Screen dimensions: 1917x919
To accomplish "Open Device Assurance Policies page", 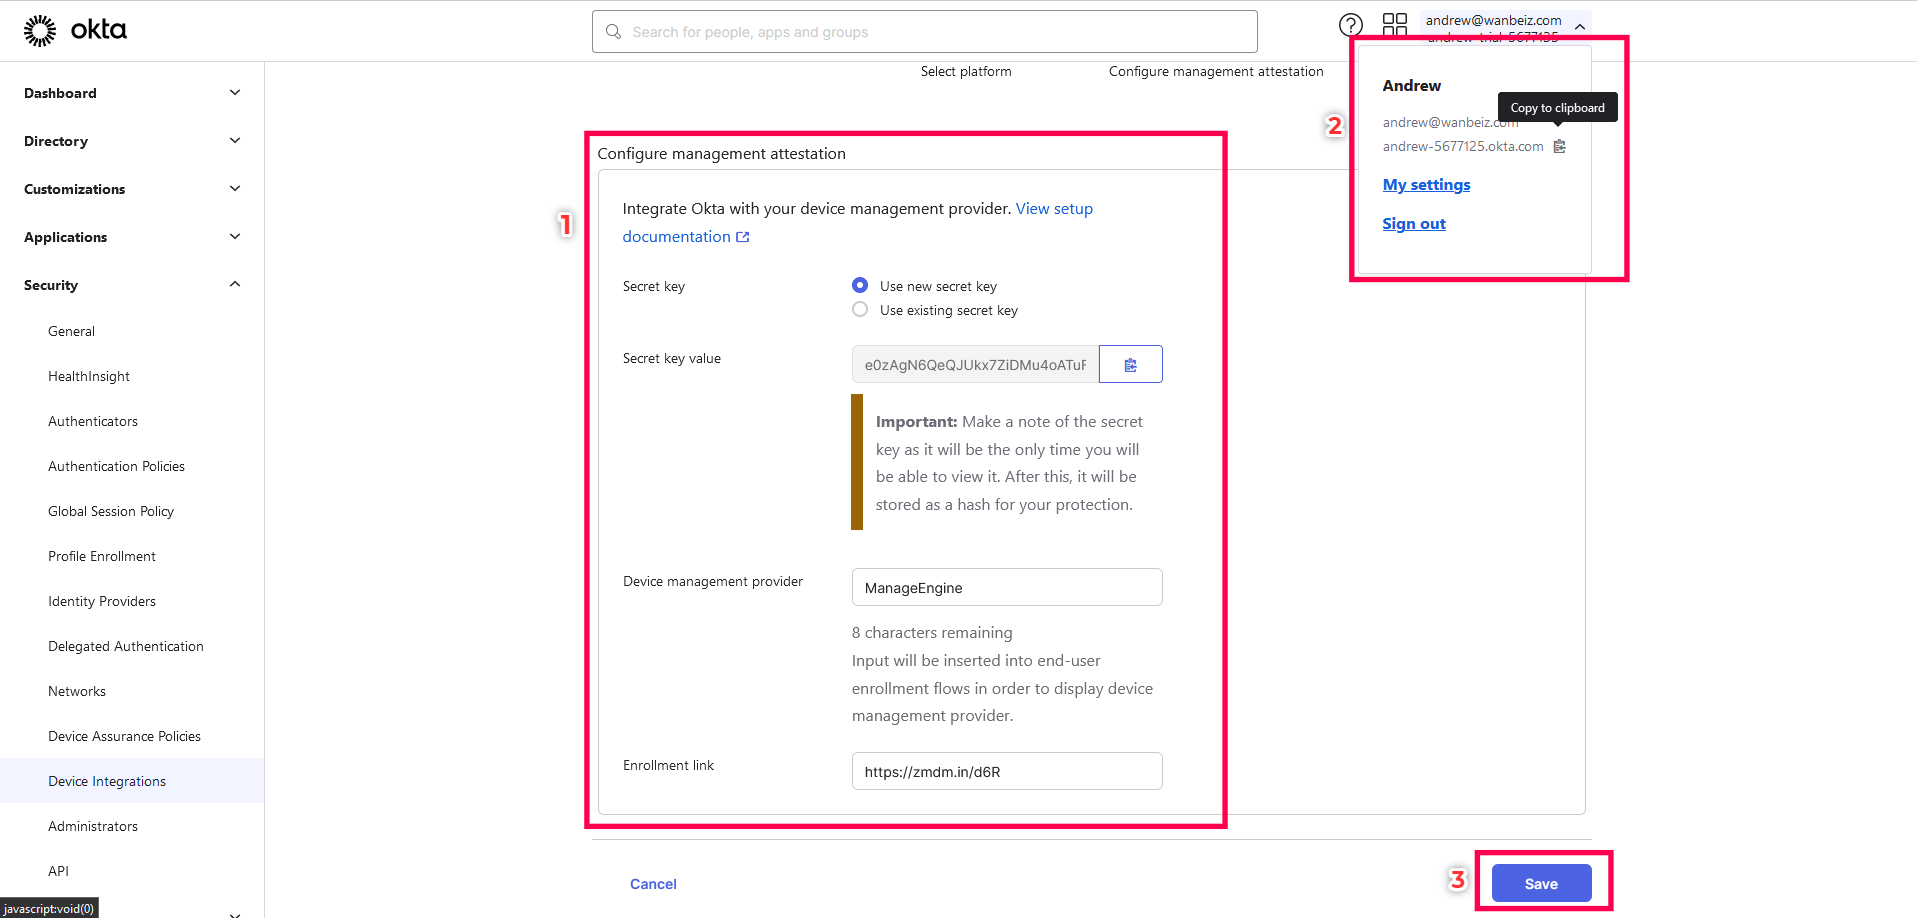I will pyautogui.click(x=124, y=736).
